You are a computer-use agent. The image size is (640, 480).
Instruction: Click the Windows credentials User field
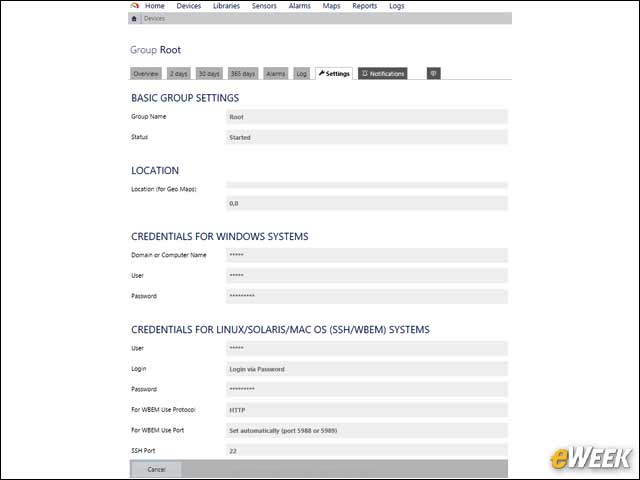[x=367, y=276]
